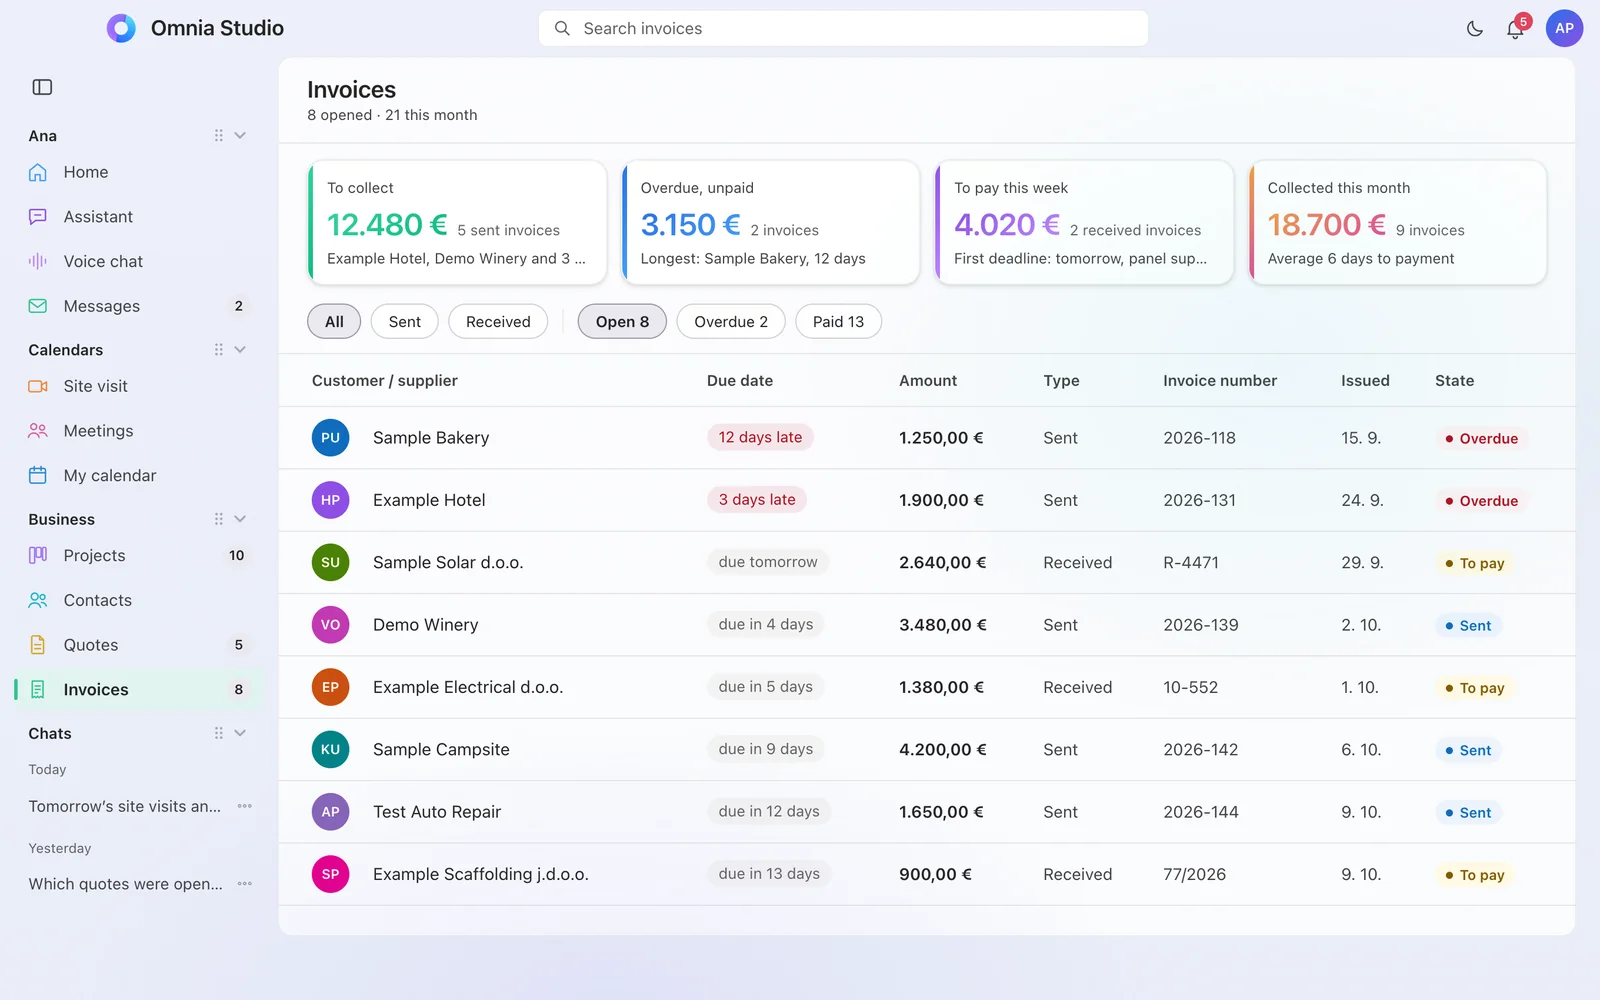
Task: Open Messages envelope icon
Action: pos(38,306)
